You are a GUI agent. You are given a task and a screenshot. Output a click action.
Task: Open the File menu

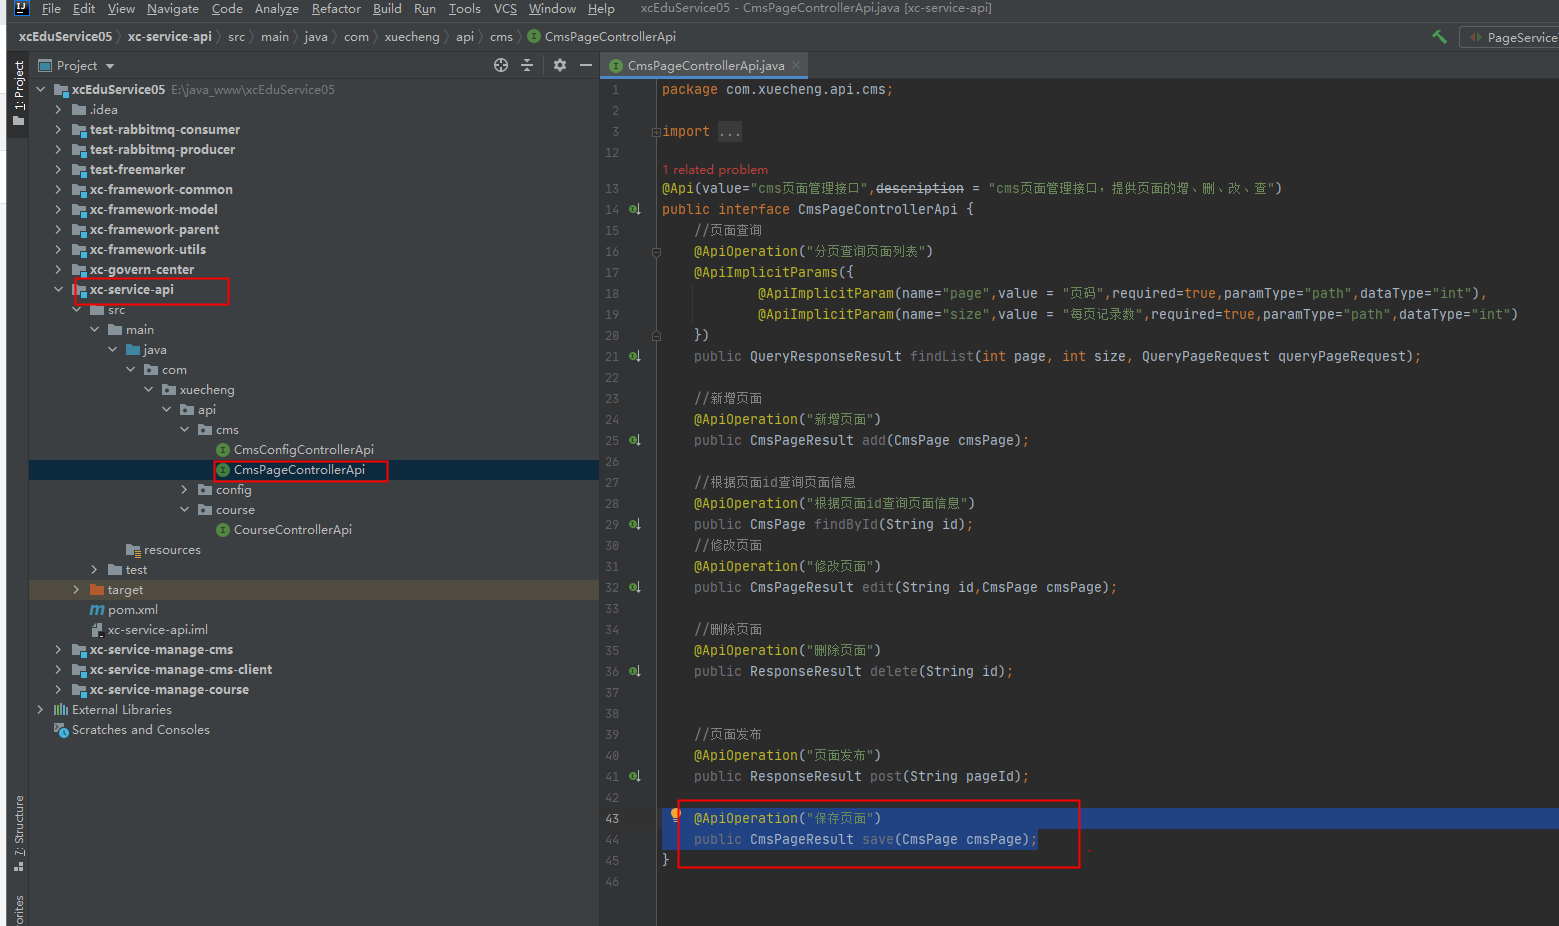pyautogui.click(x=51, y=8)
